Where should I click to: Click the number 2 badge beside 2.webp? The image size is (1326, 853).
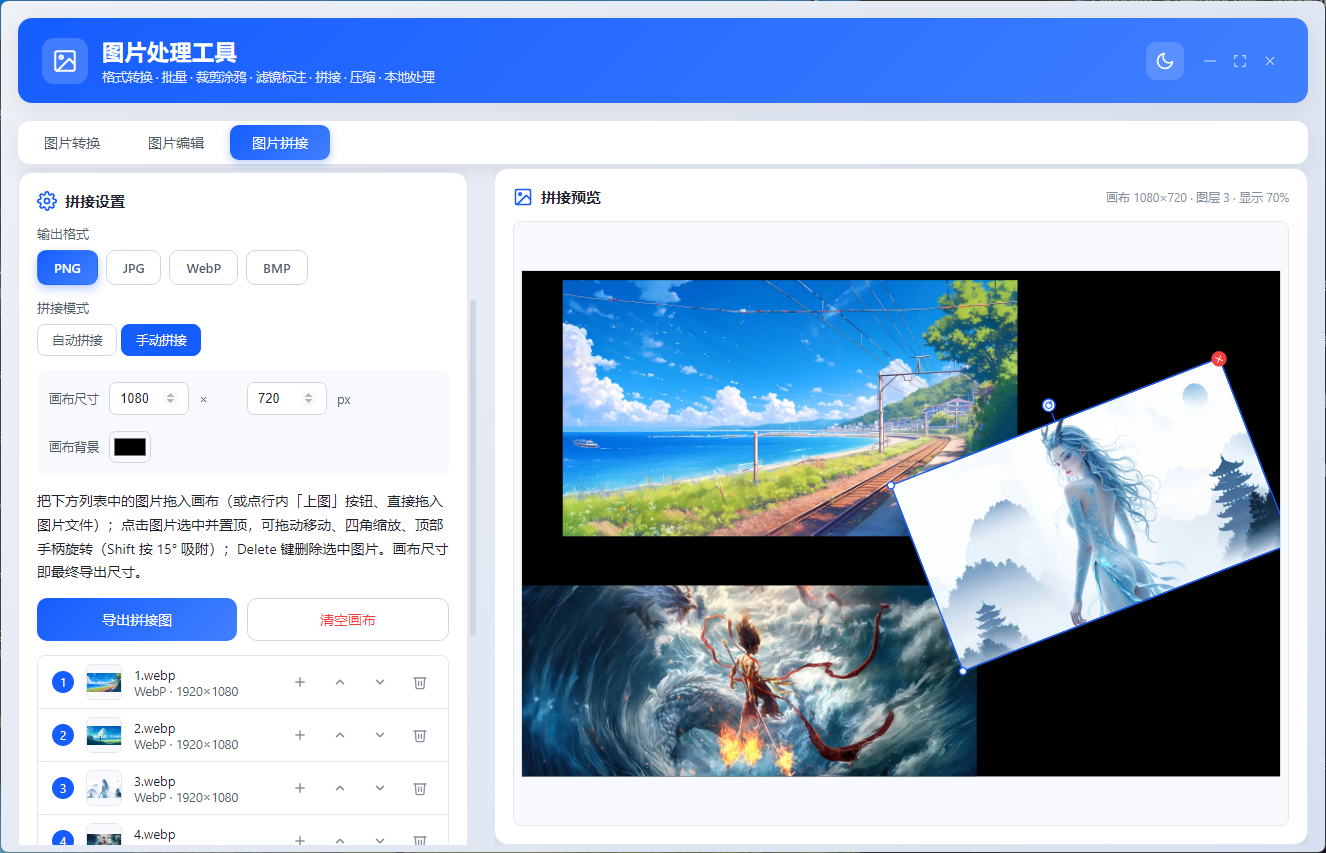63,735
